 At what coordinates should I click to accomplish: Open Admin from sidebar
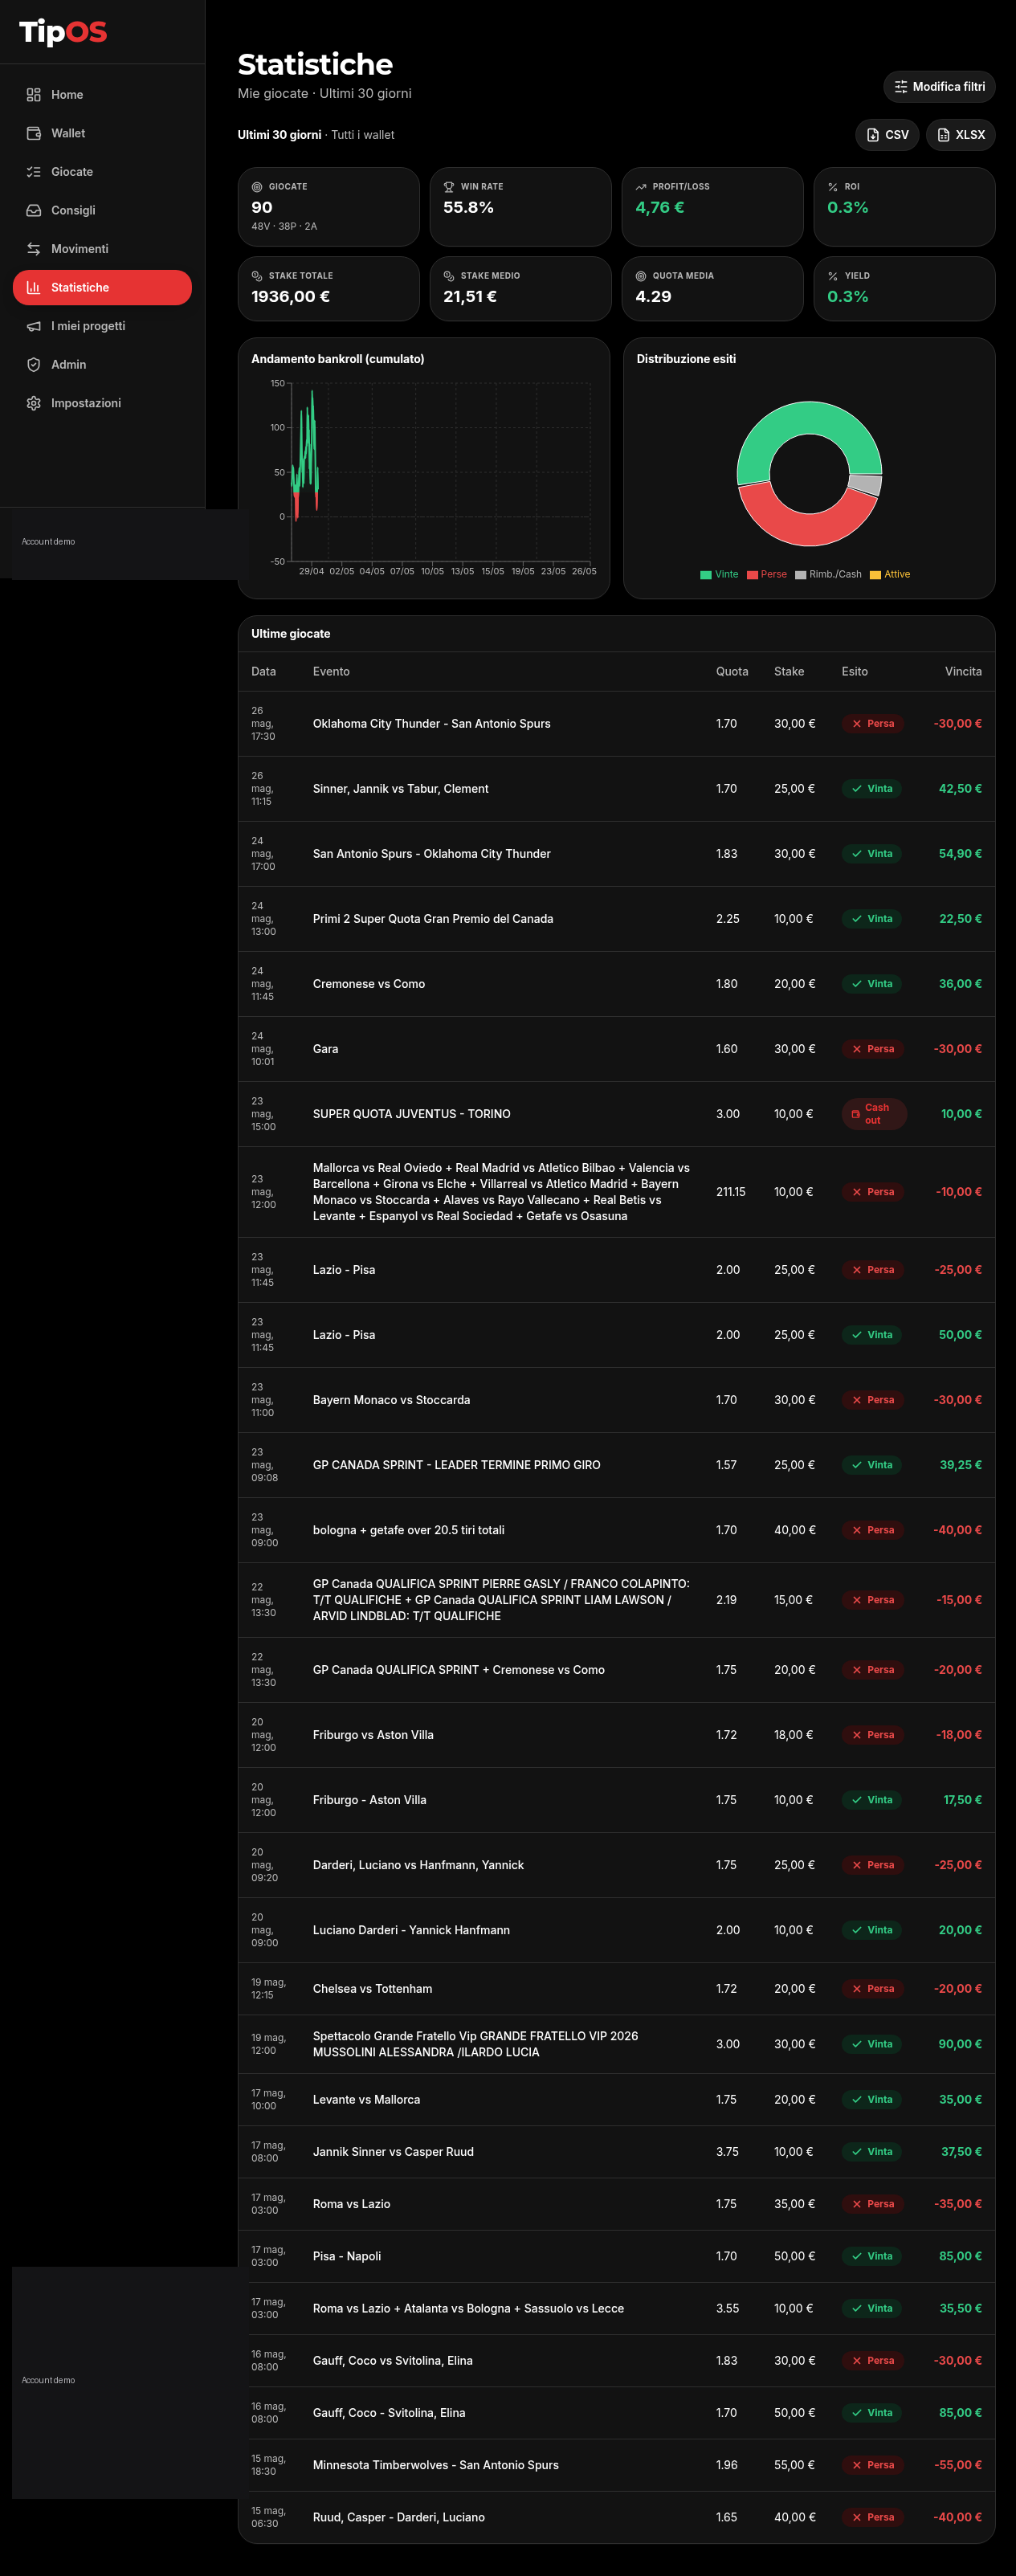pos(102,364)
